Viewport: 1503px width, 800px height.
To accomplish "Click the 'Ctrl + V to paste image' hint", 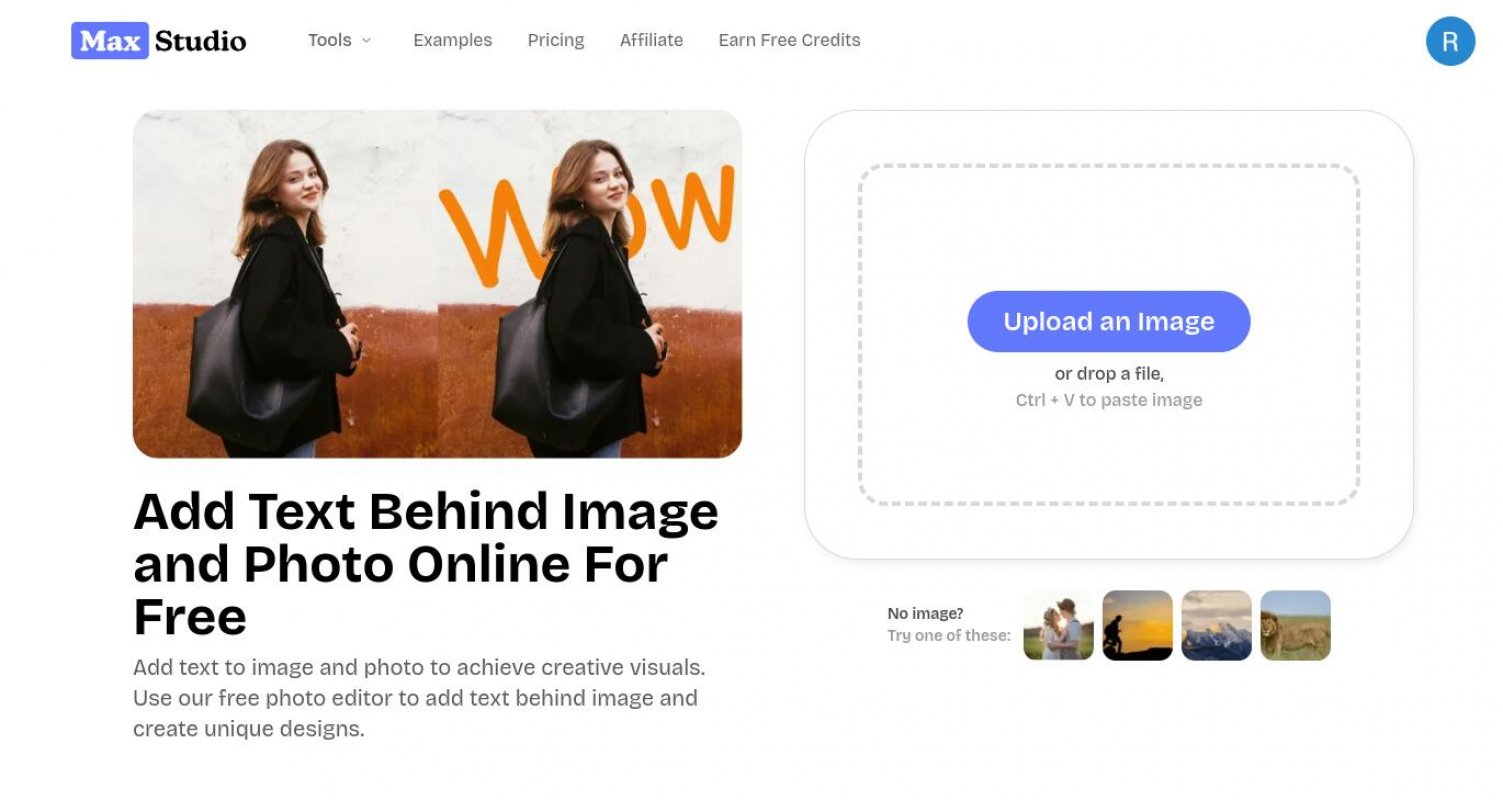I will 1108,400.
